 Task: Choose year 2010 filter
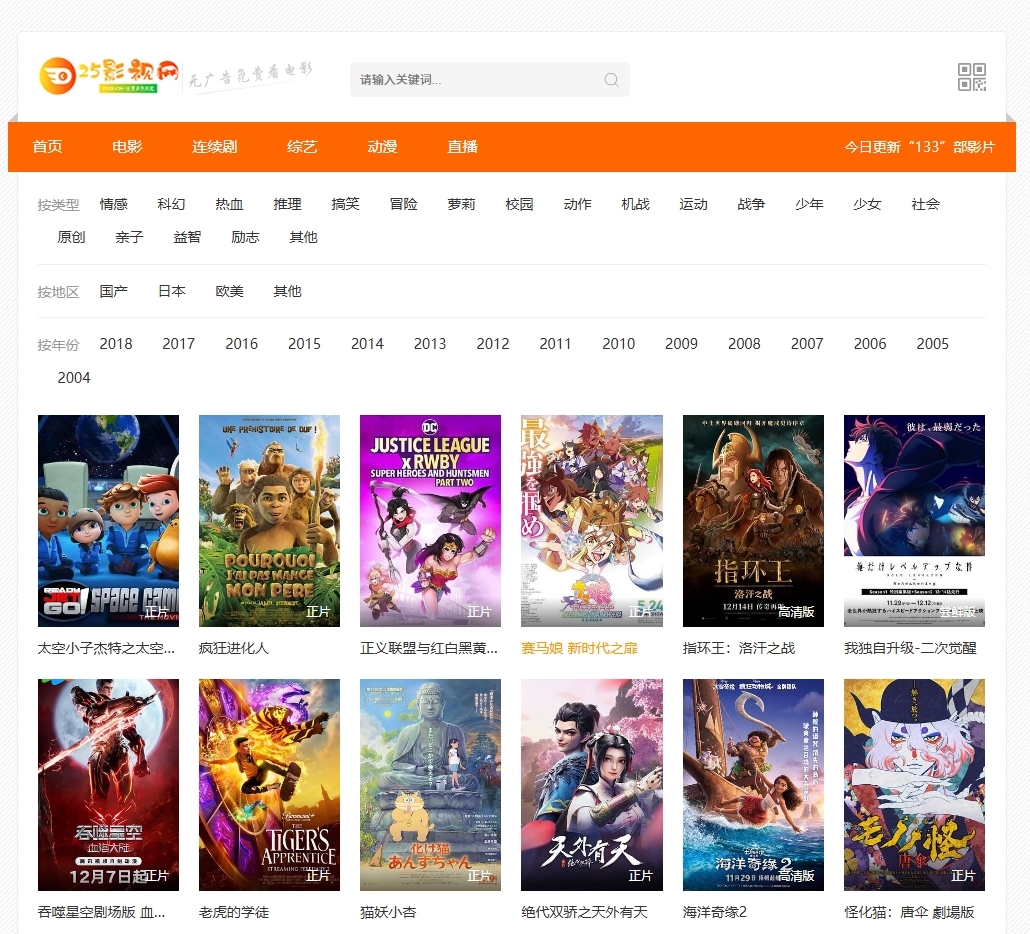coord(619,344)
